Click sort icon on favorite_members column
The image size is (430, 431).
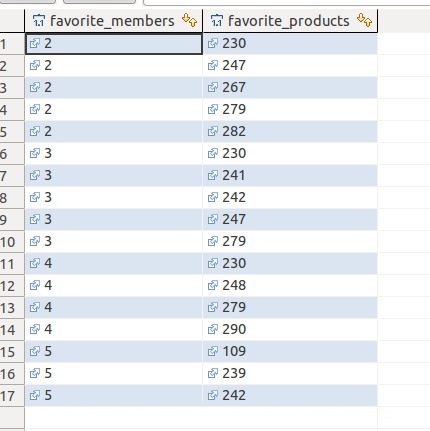tap(189, 20)
